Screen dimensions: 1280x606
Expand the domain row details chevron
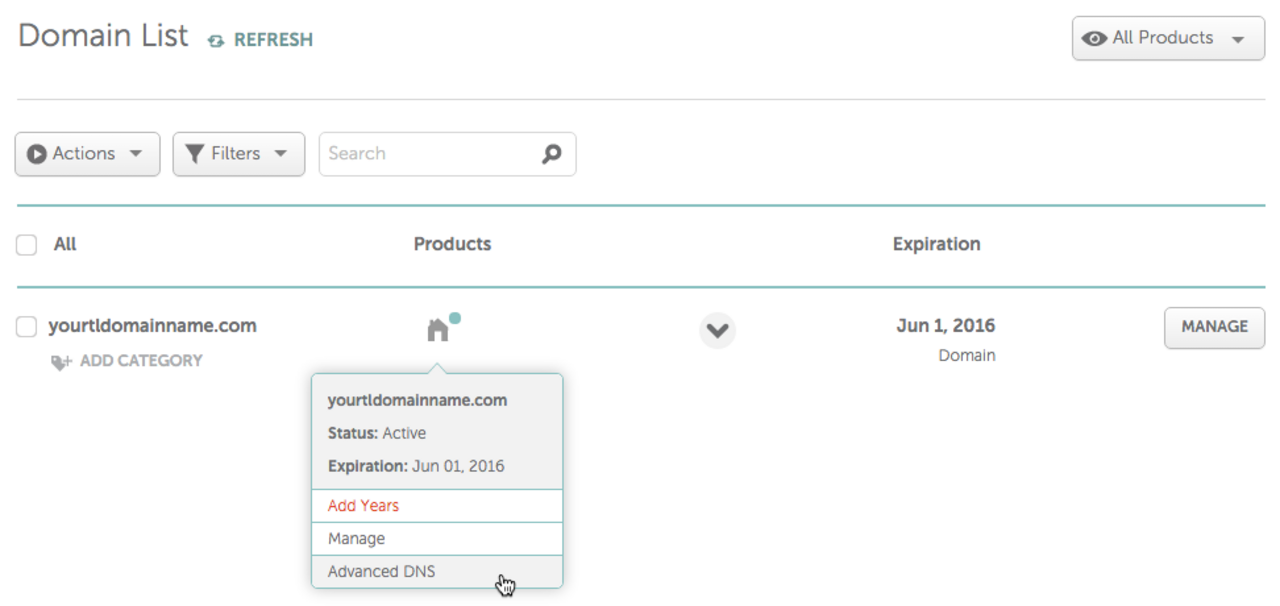(x=717, y=330)
